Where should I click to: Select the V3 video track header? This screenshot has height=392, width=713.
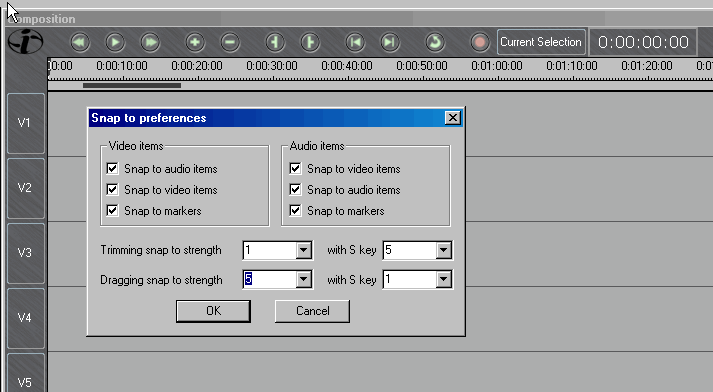26,253
